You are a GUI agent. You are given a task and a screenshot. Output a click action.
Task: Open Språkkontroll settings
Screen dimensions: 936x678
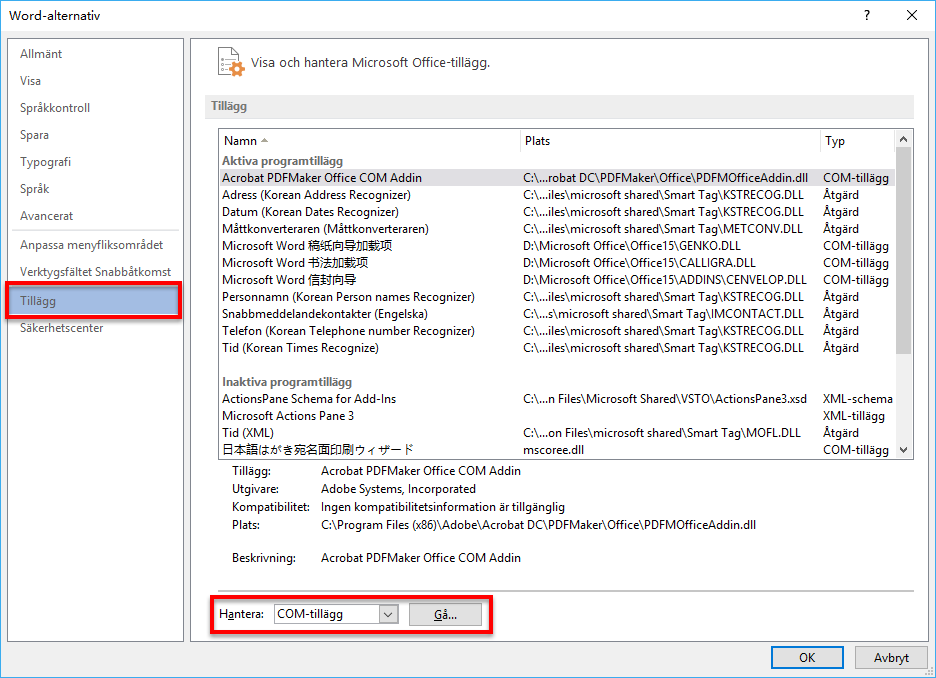pos(94,107)
